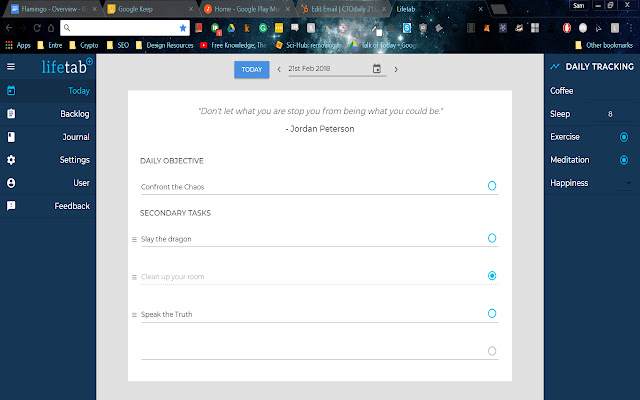Screen dimensions: 640x400
Task: Click the browser home button
Action: click(51, 28)
